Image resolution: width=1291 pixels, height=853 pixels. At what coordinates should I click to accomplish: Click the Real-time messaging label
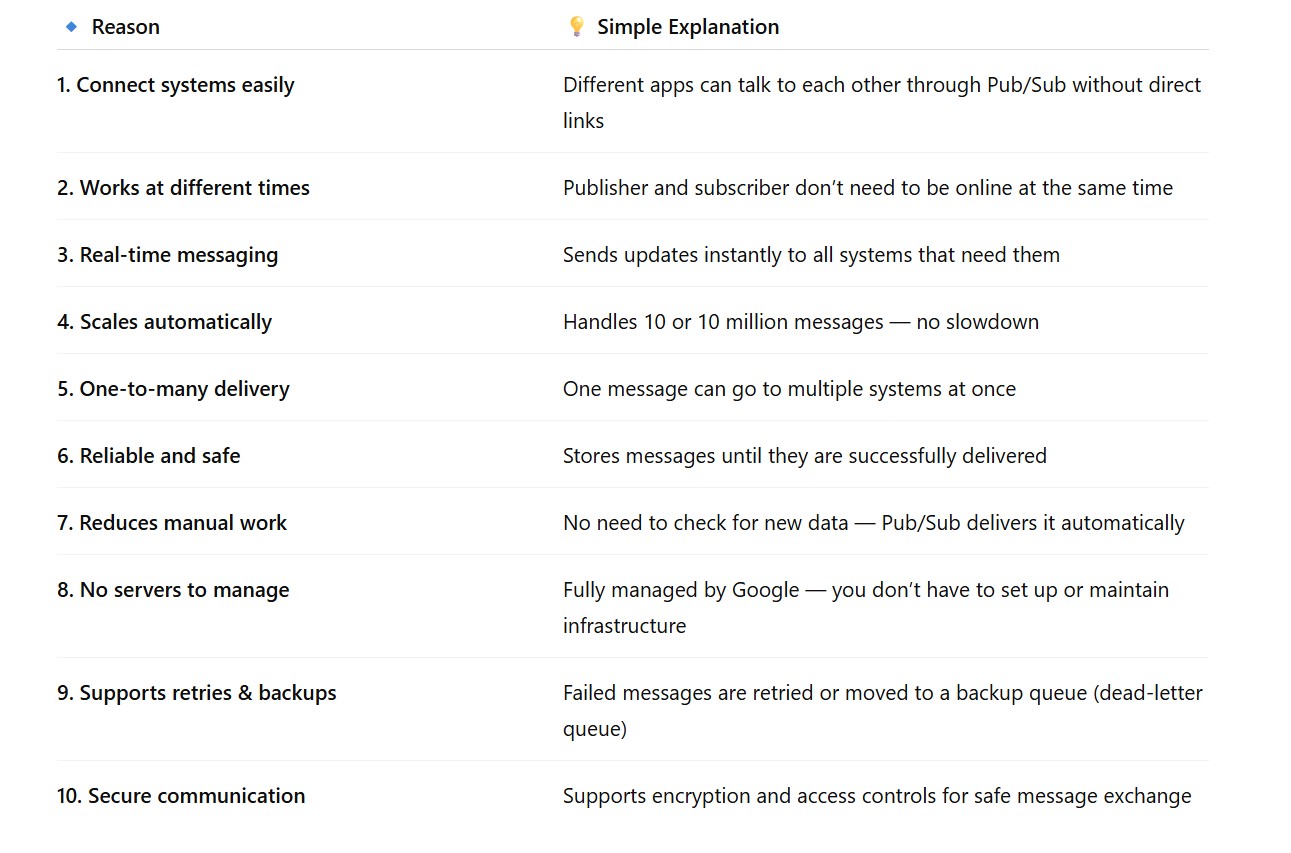coord(167,255)
